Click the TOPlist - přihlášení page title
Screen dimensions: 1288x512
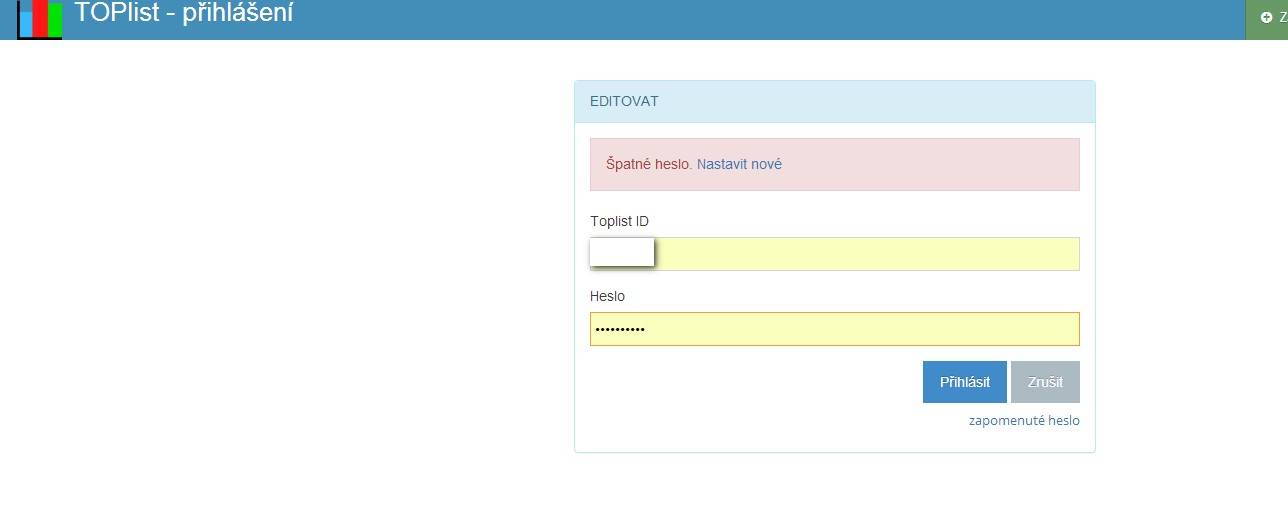point(184,13)
